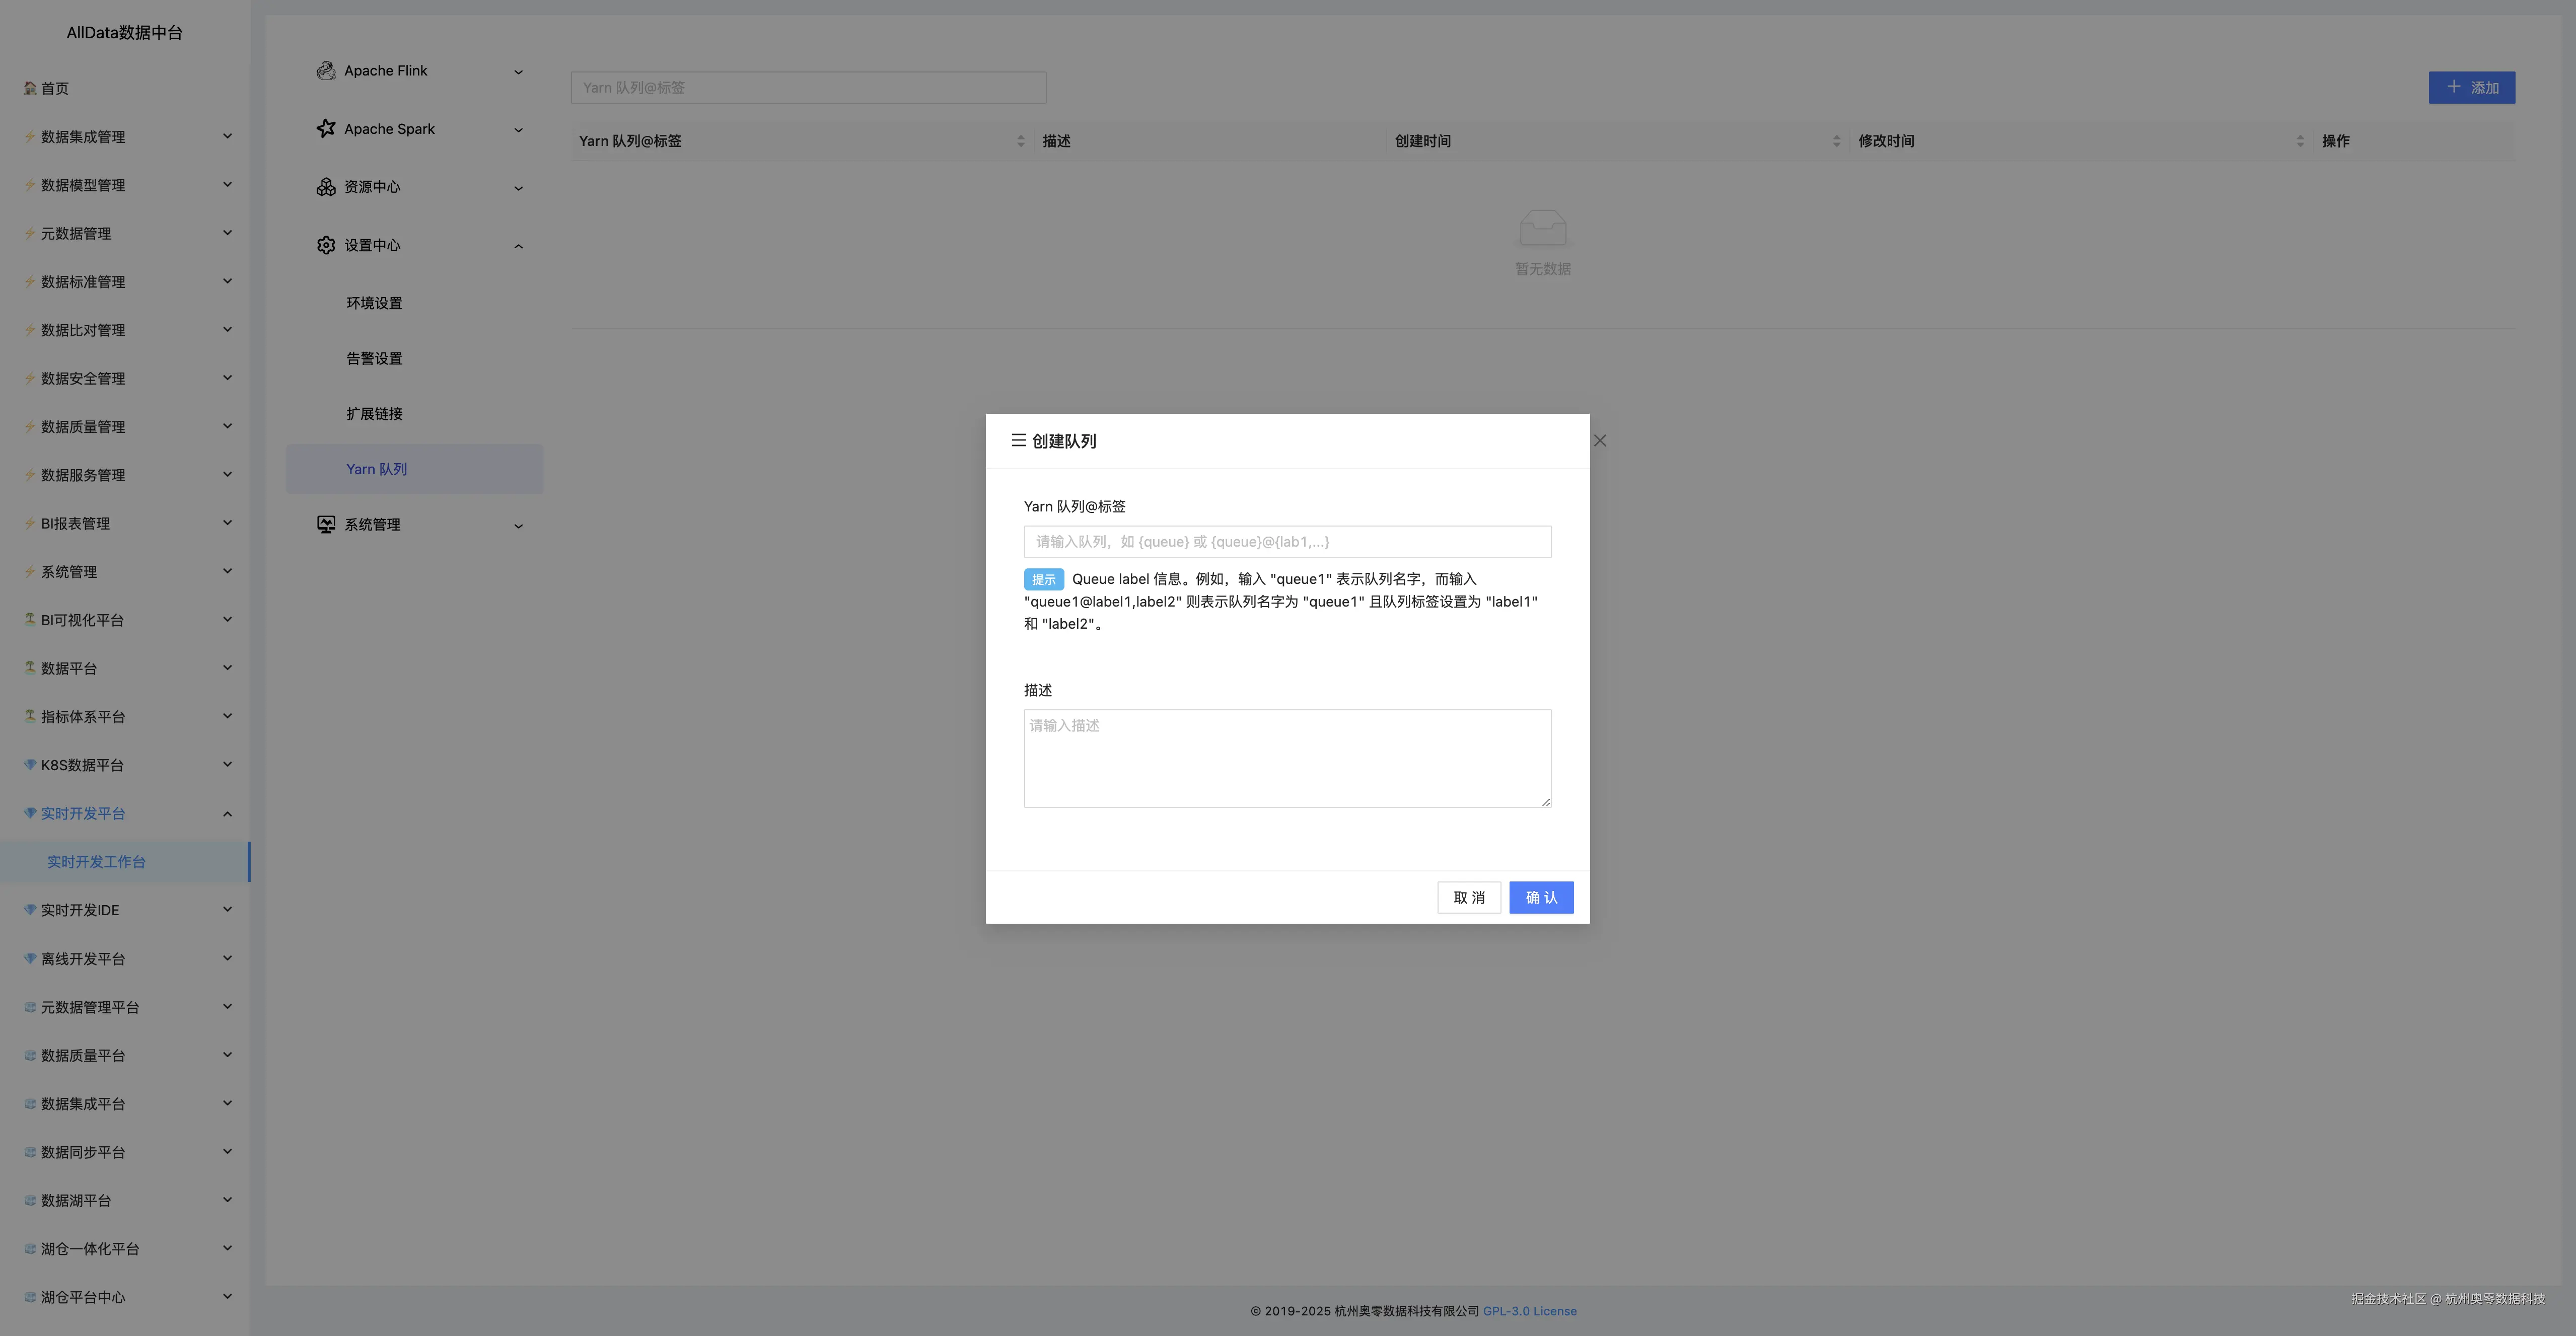Collapse the 实时开发平台 sidebar section
This screenshot has height=1336, width=2576.
click(227, 813)
